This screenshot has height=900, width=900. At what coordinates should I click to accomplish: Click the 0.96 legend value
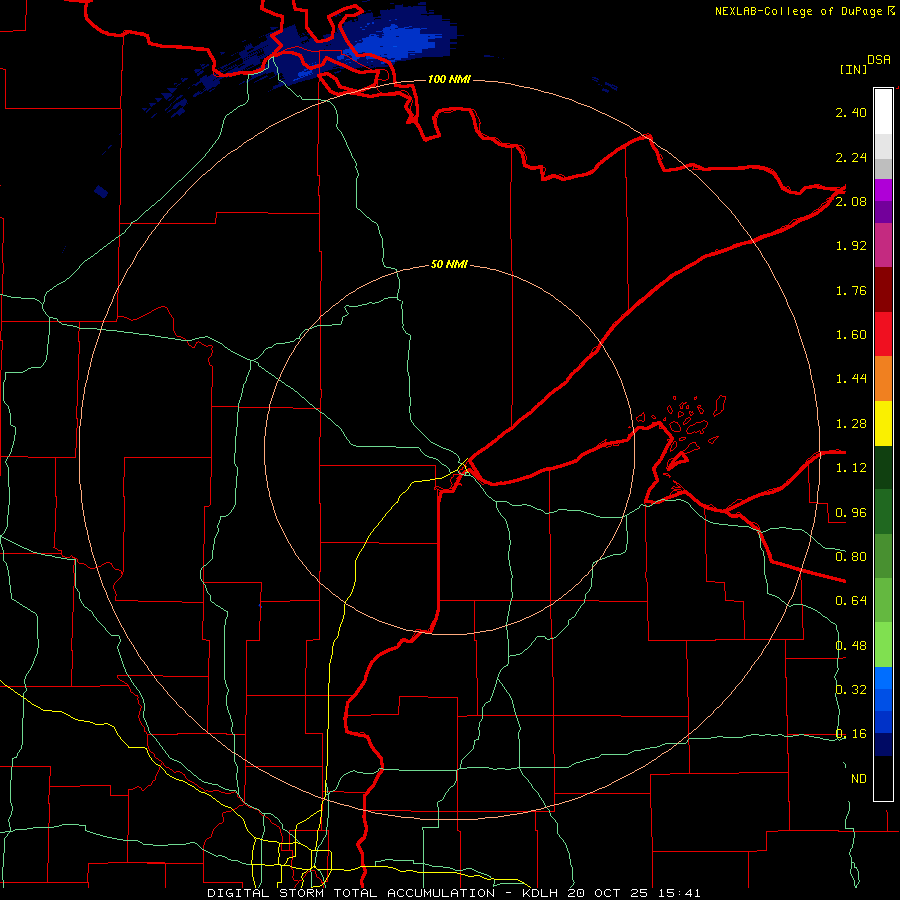pos(851,513)
